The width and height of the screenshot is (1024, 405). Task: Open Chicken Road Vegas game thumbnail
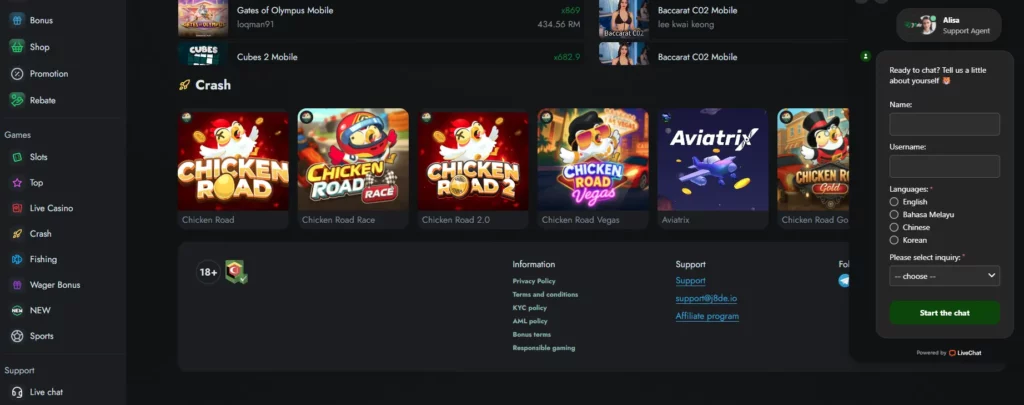click(593, 160)
